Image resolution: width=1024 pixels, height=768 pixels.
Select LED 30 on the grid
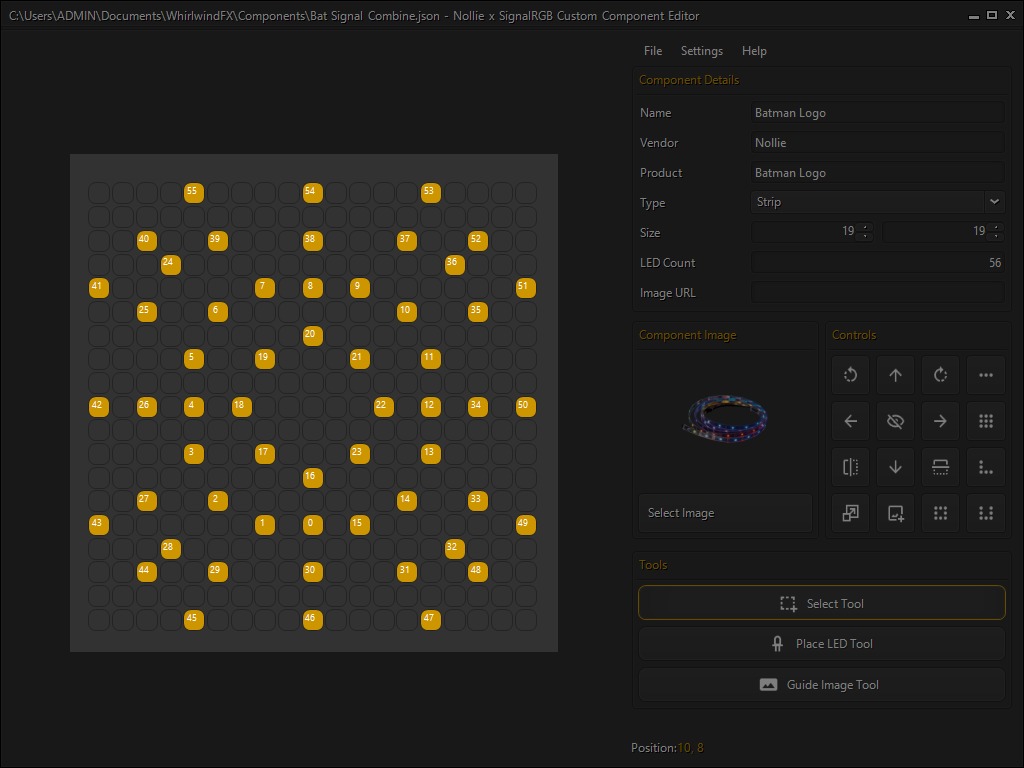click(x=312, y=571)
